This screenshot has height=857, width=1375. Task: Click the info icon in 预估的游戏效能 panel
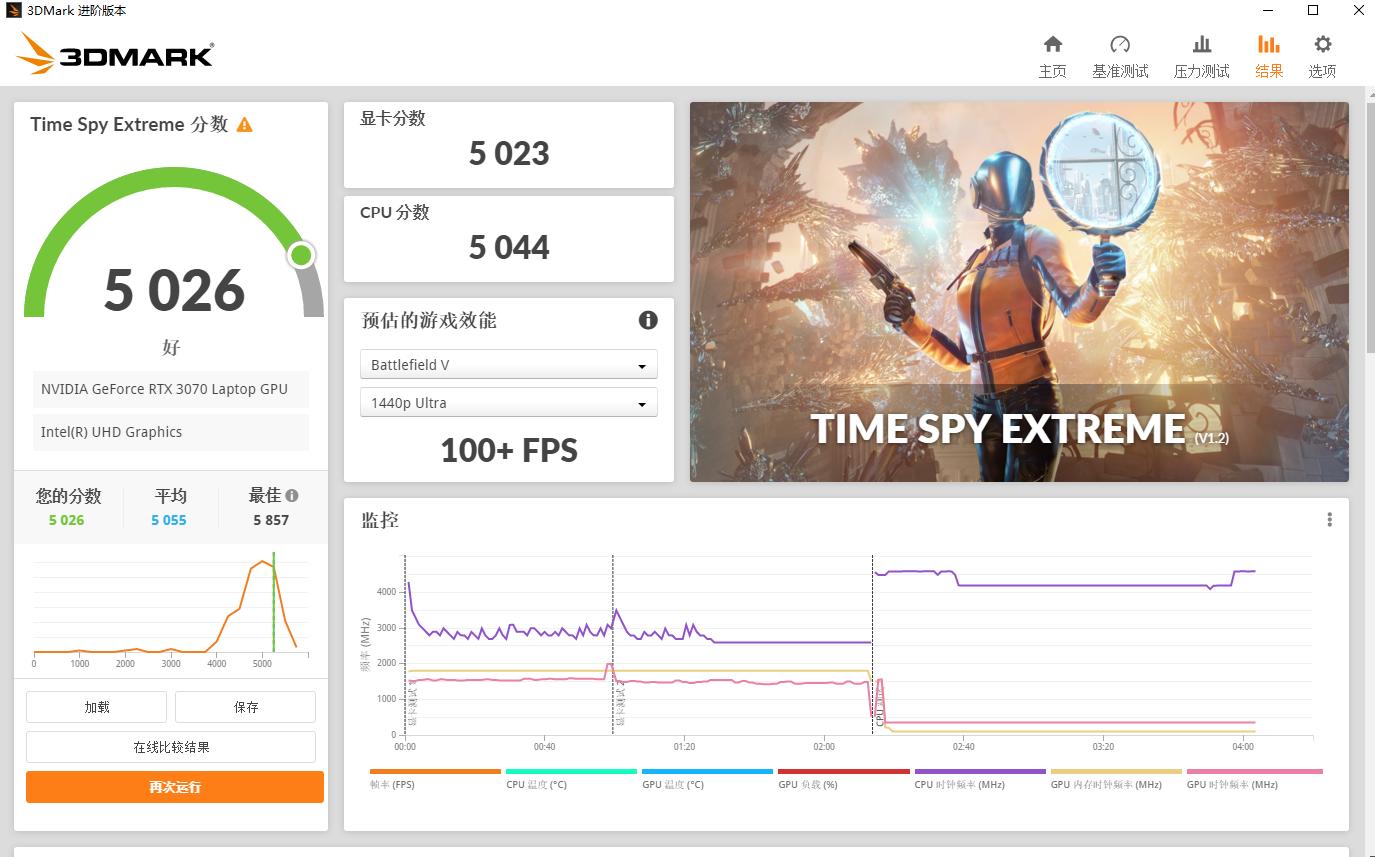coord(648,320)
